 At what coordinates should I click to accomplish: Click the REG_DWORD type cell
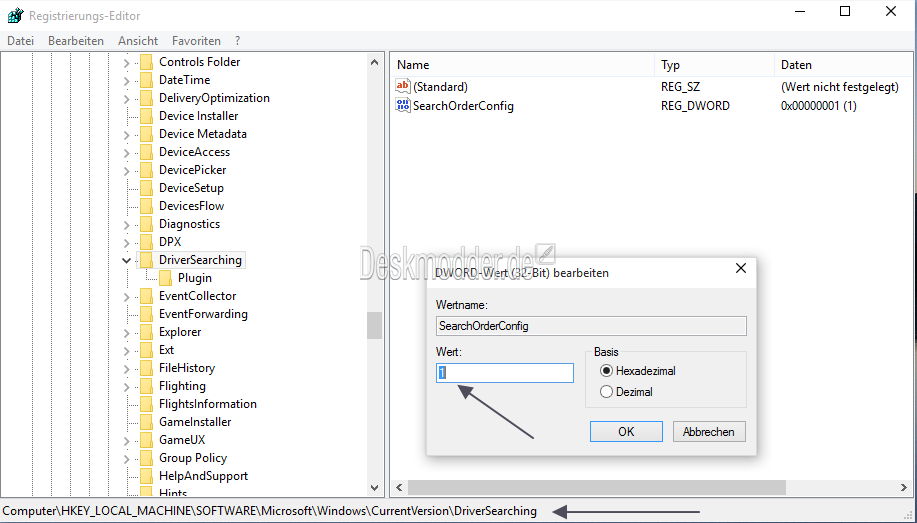pos(695,106)
